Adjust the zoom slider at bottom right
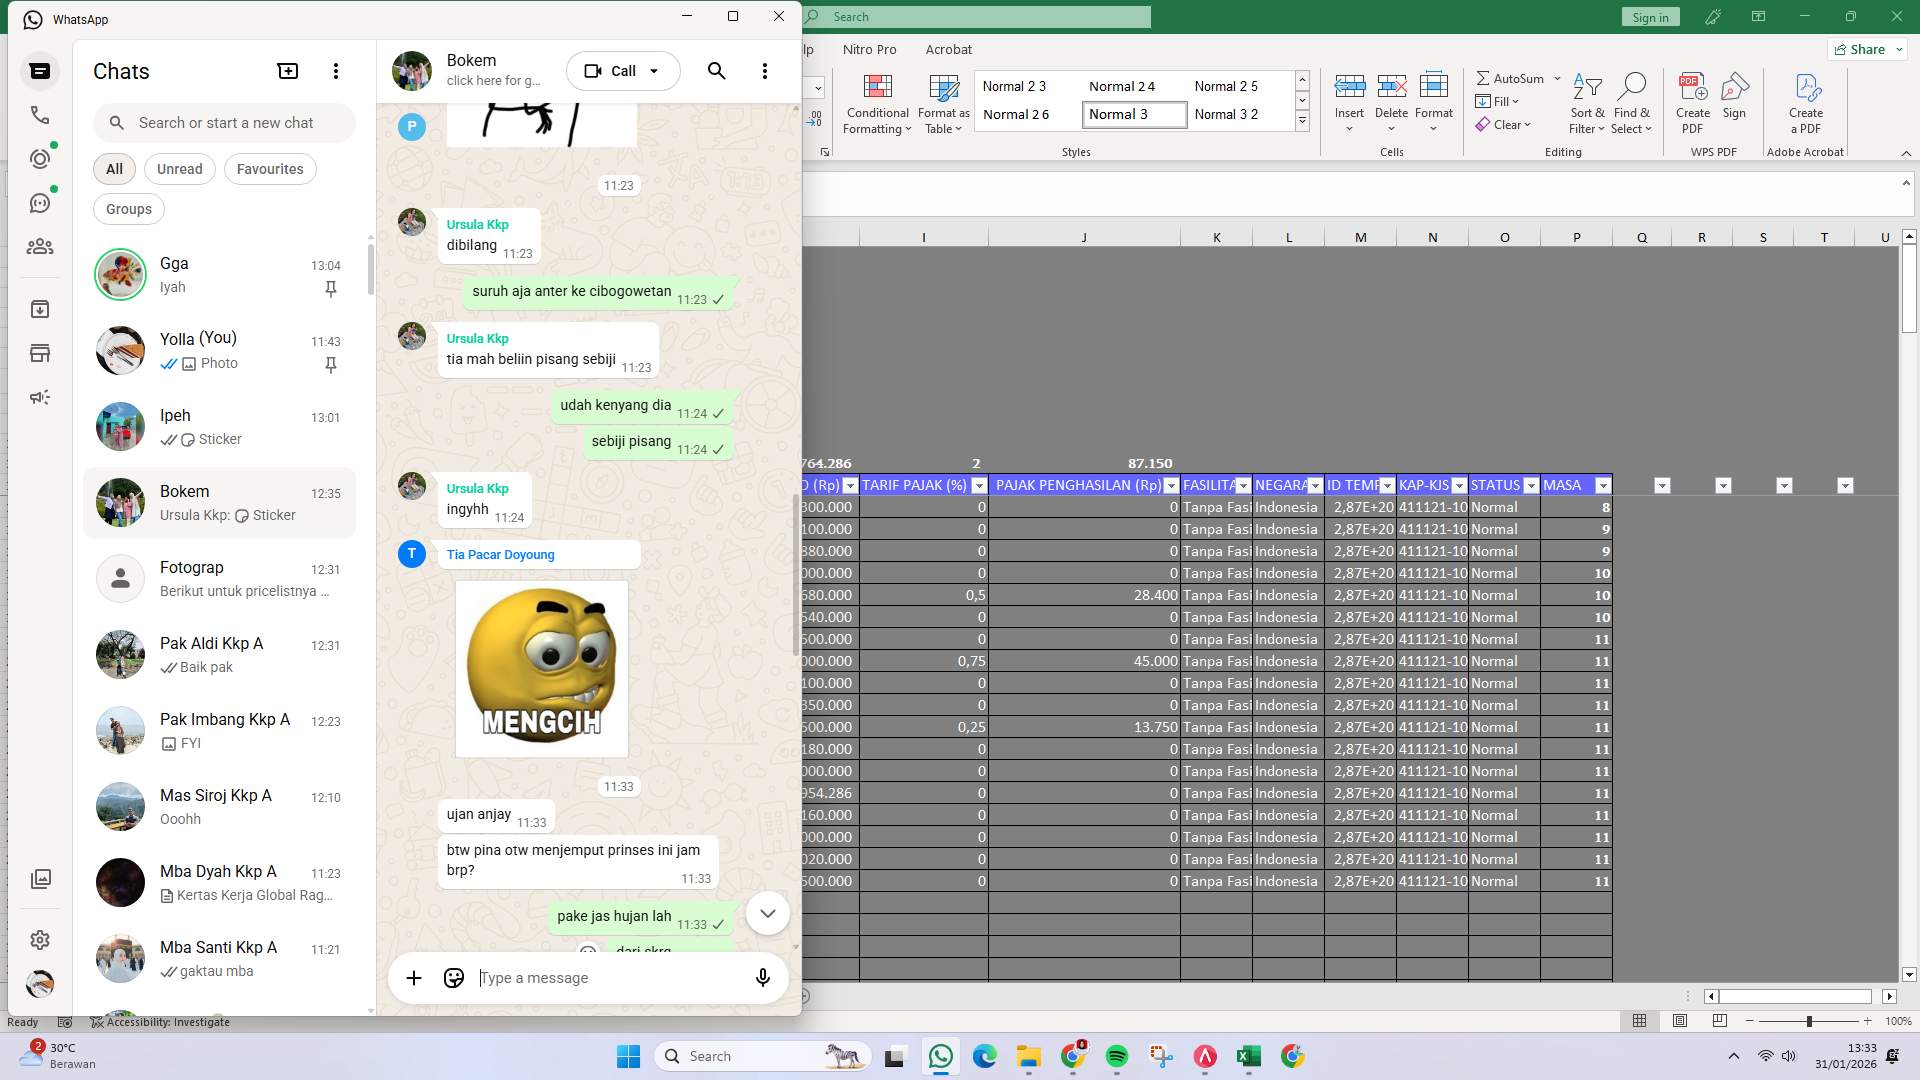 [x=1810, y=1022]
